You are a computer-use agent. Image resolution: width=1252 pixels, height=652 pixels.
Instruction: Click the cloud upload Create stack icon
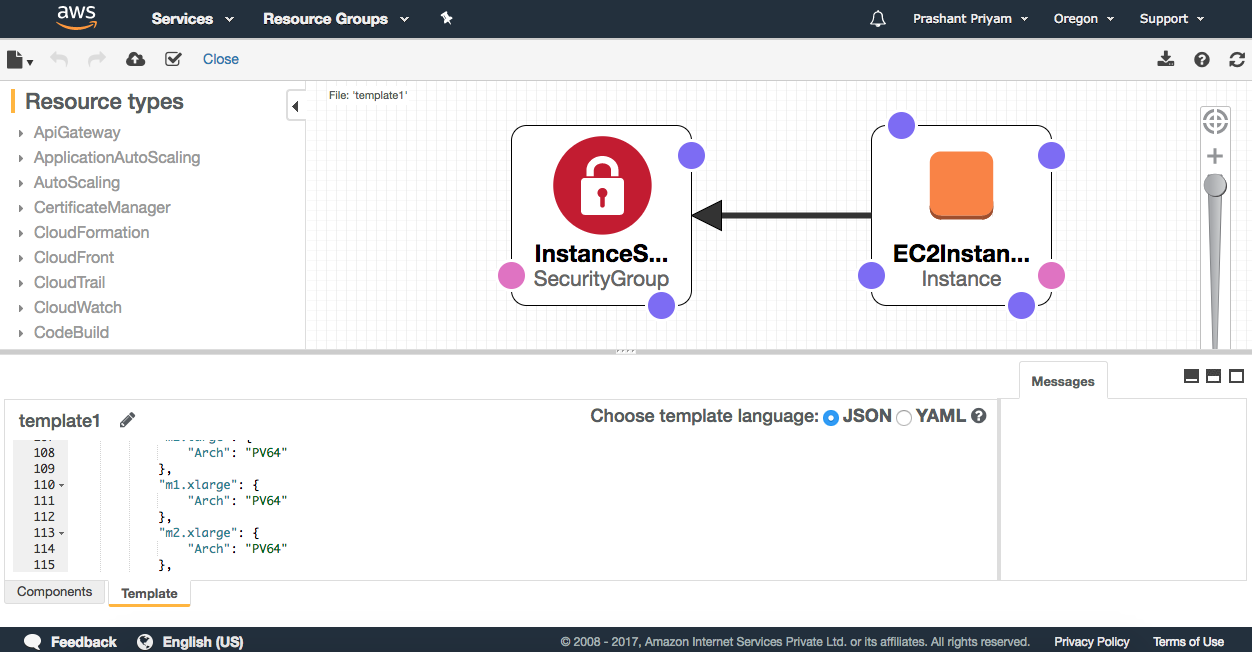tap(135, 59)
